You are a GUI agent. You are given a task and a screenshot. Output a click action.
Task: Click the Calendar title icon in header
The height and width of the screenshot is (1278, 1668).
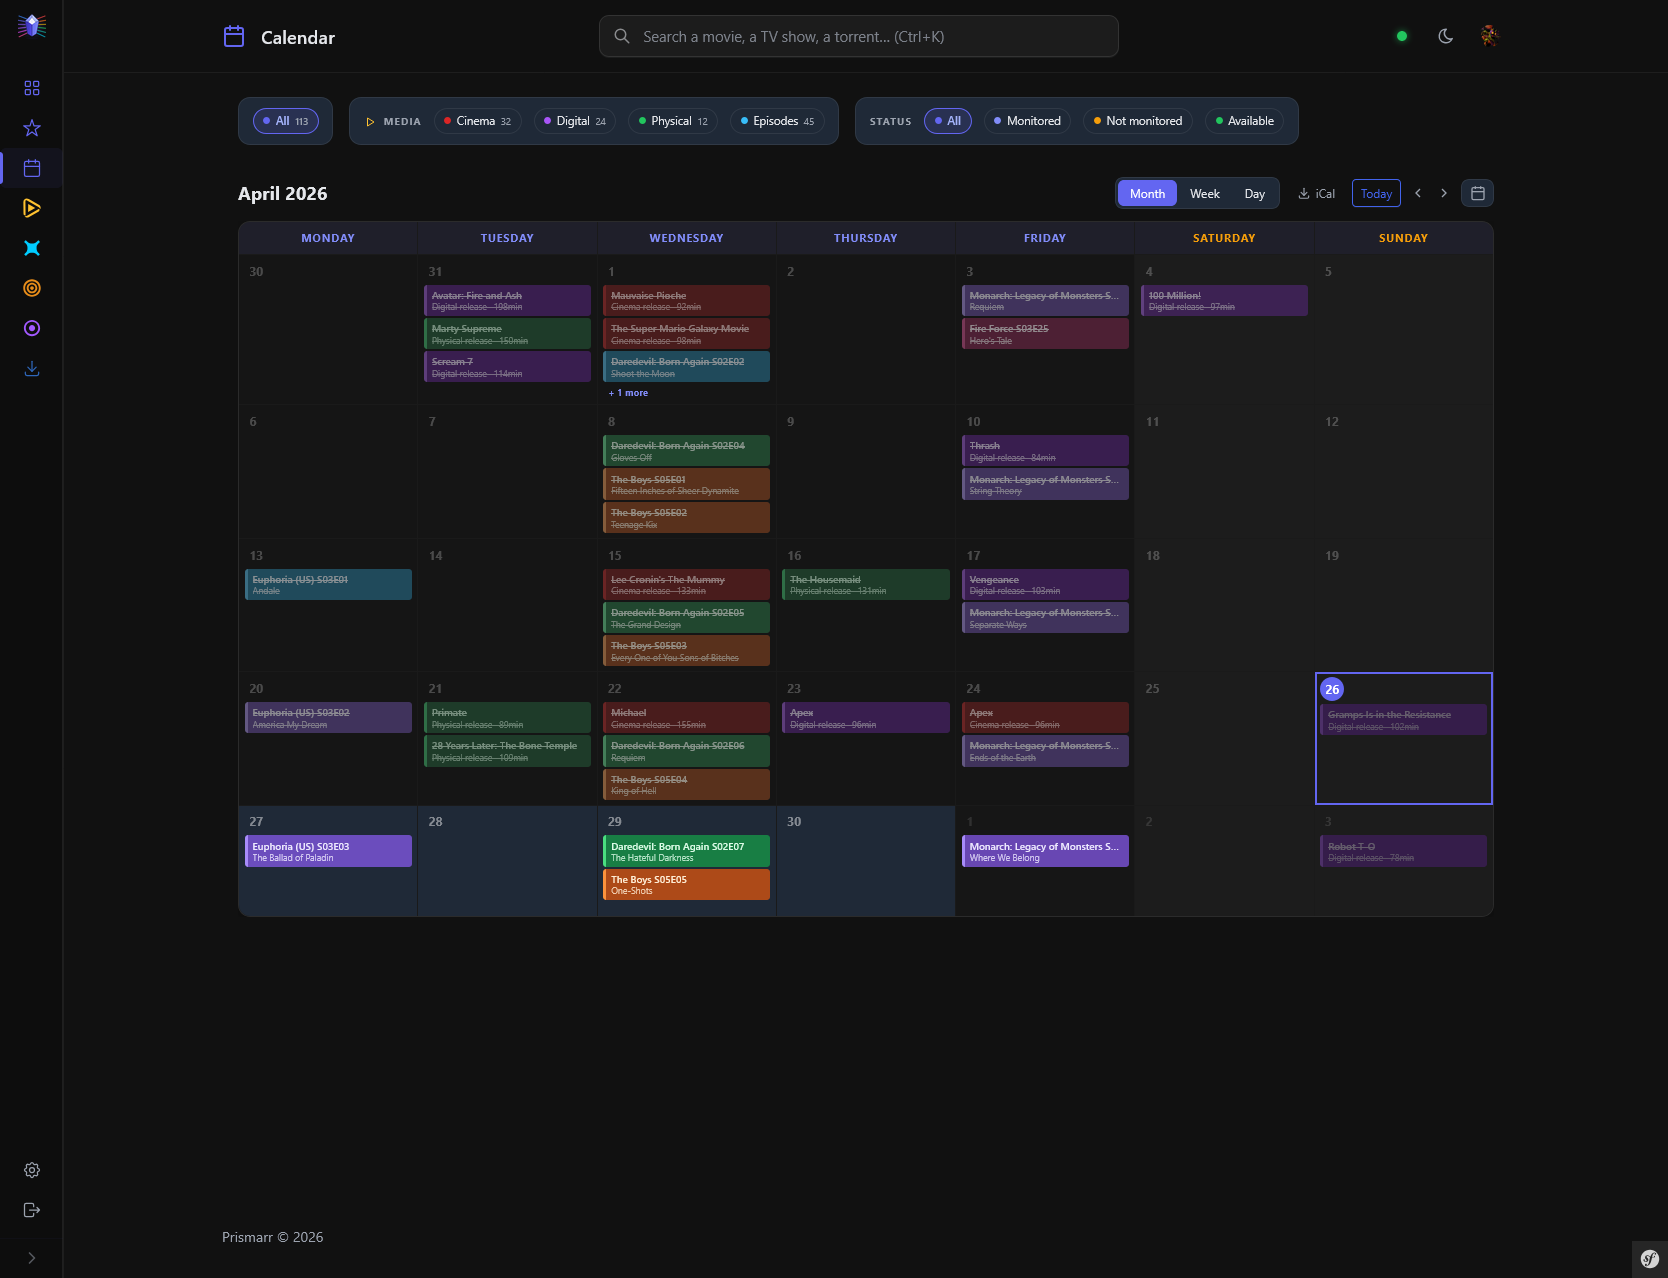pyautogui.click(x=234, y=37)
